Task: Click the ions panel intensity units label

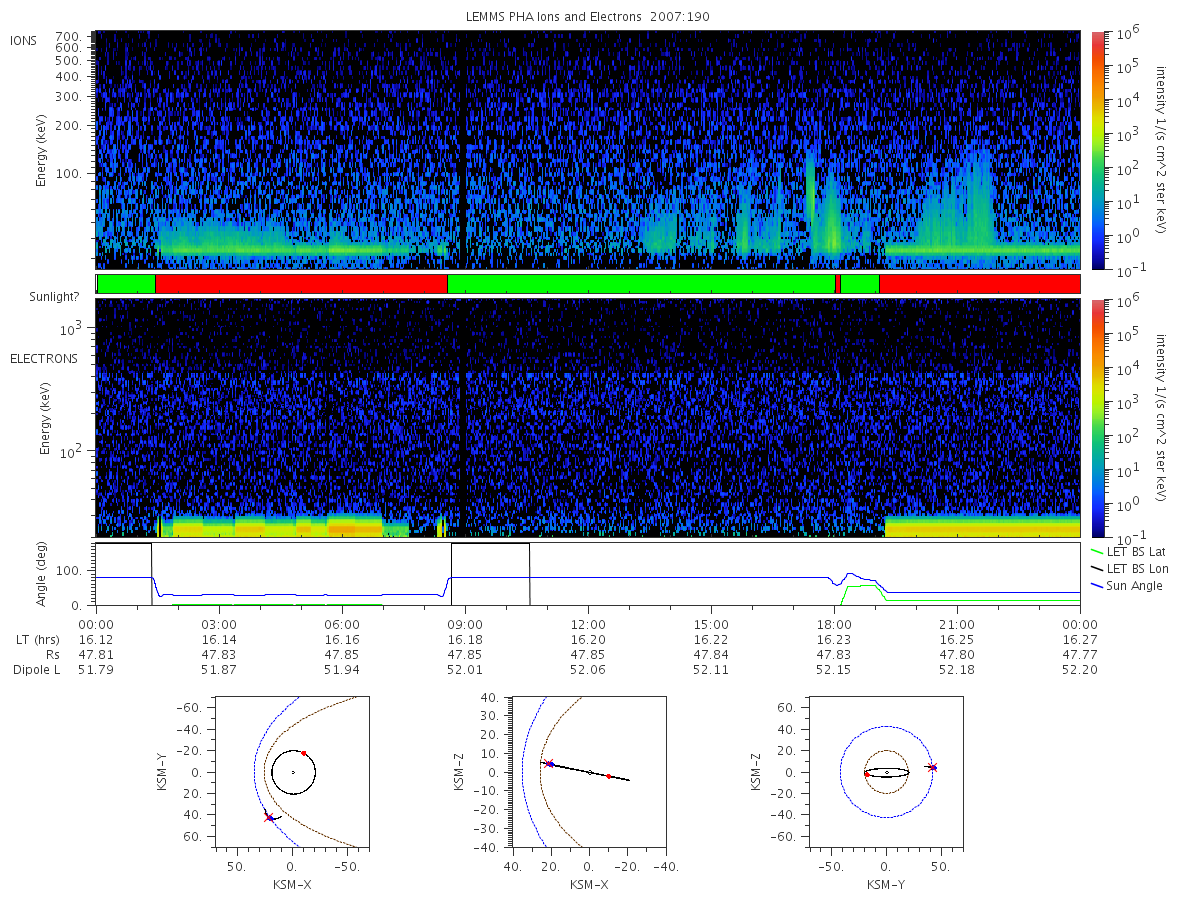Action: coord(1163,151)
